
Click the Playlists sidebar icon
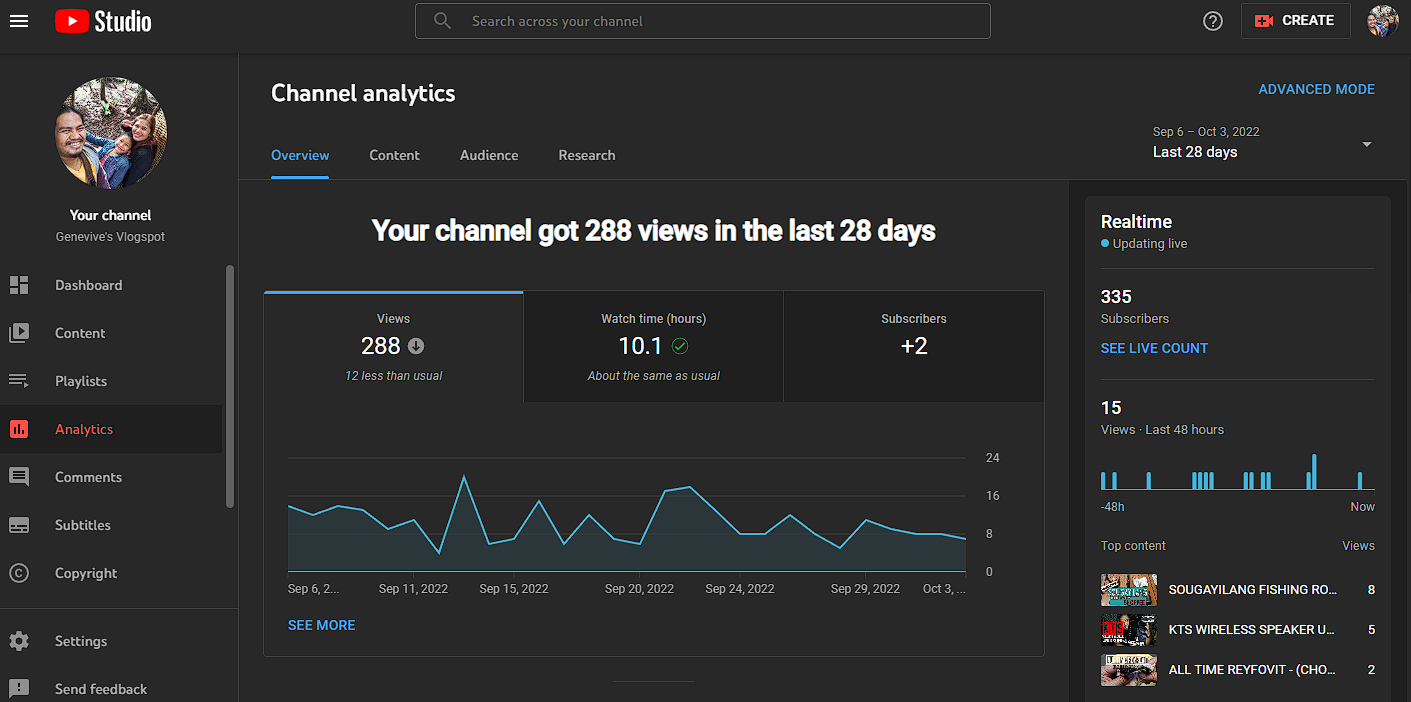click(19, 381)
